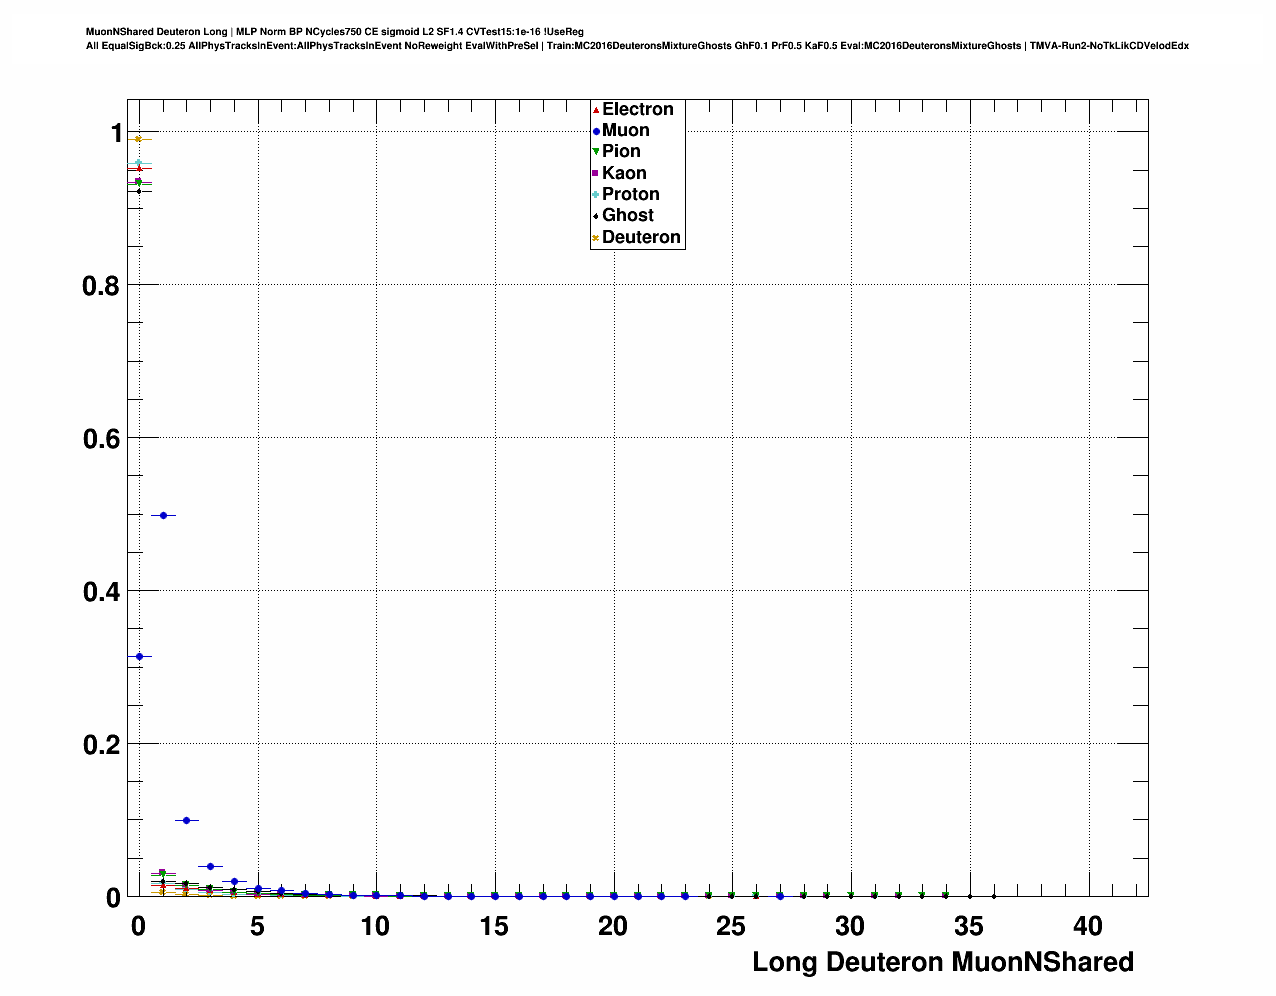The width and height of the screenshot is (1276, 996).
Task: Click the Proton legend text entry
Action: [x=630, y=194]
